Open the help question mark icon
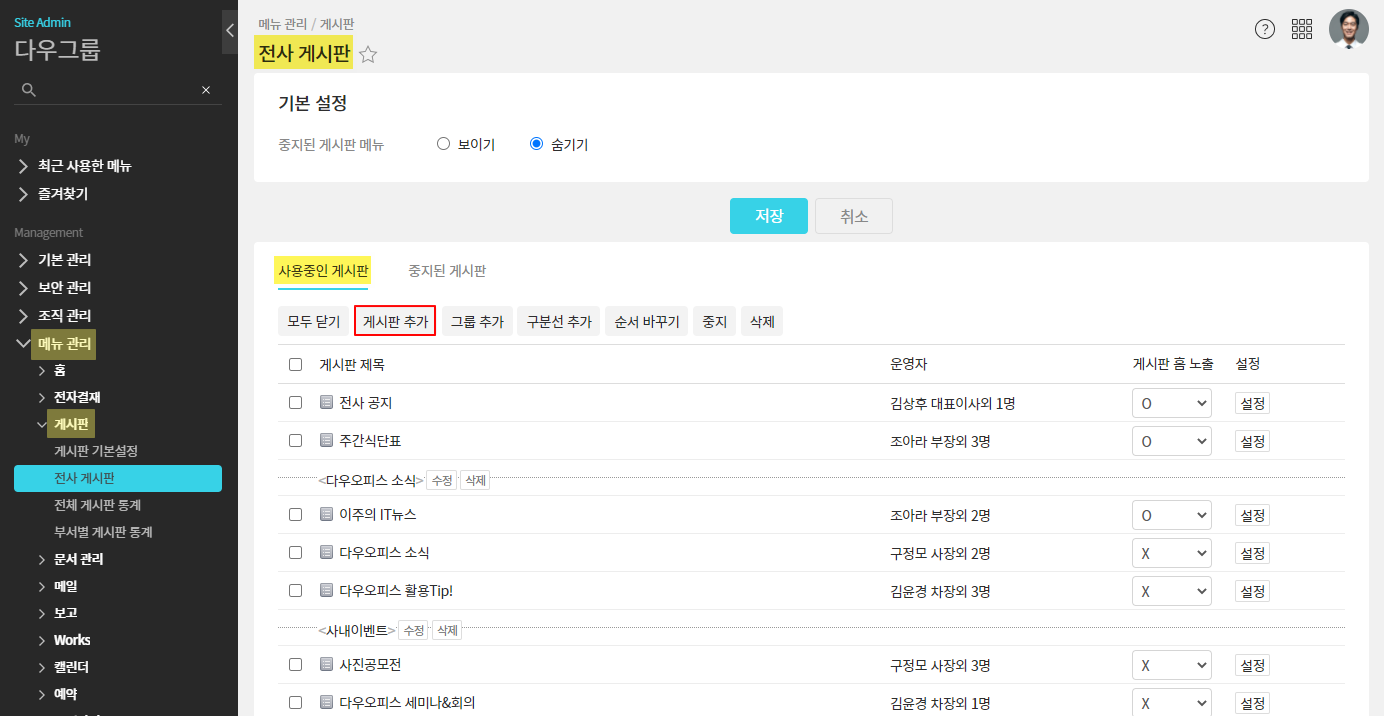The height and width of the screenshot is (716, 1384). click(1265, 29)
